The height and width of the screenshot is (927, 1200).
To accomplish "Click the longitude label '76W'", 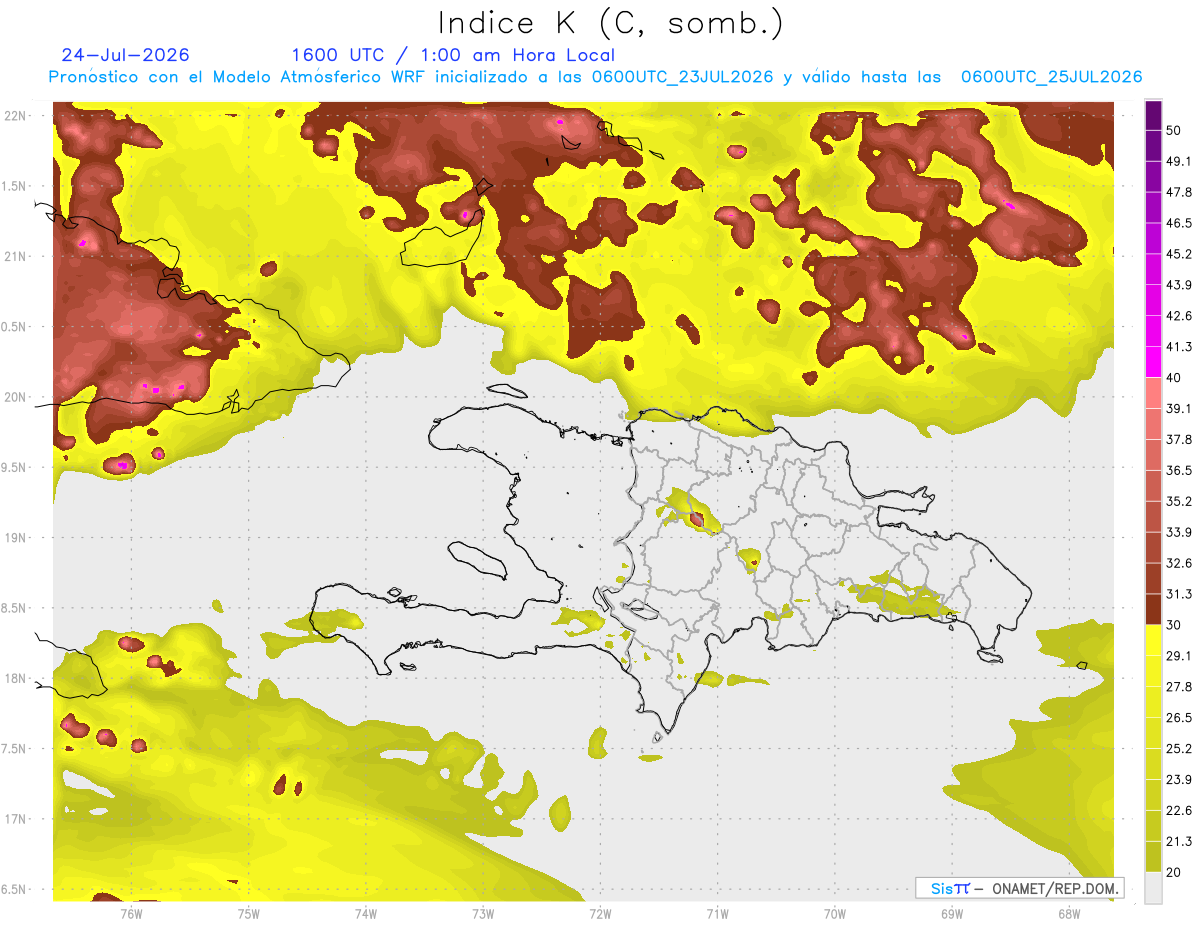I will point(131,913).
